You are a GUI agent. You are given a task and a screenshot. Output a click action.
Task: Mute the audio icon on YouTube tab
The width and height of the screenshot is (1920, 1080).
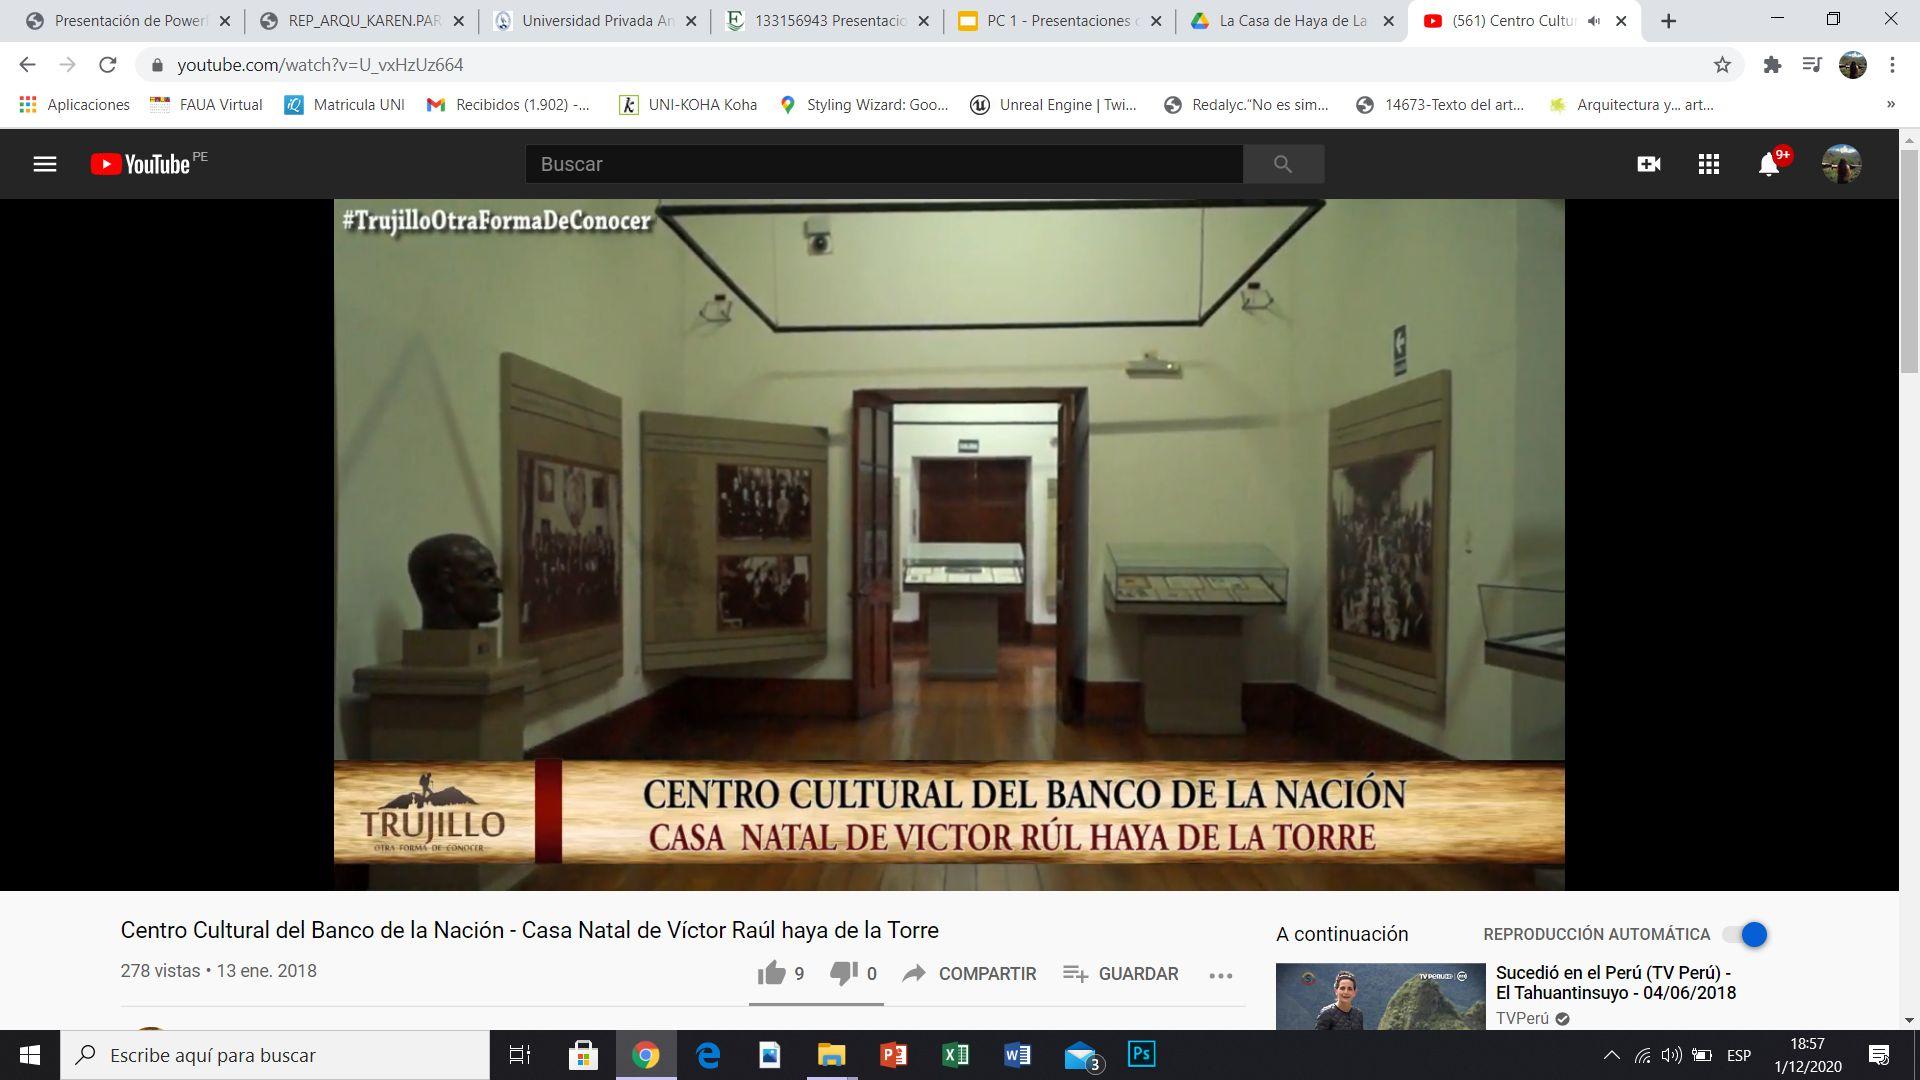point(1595,21)
